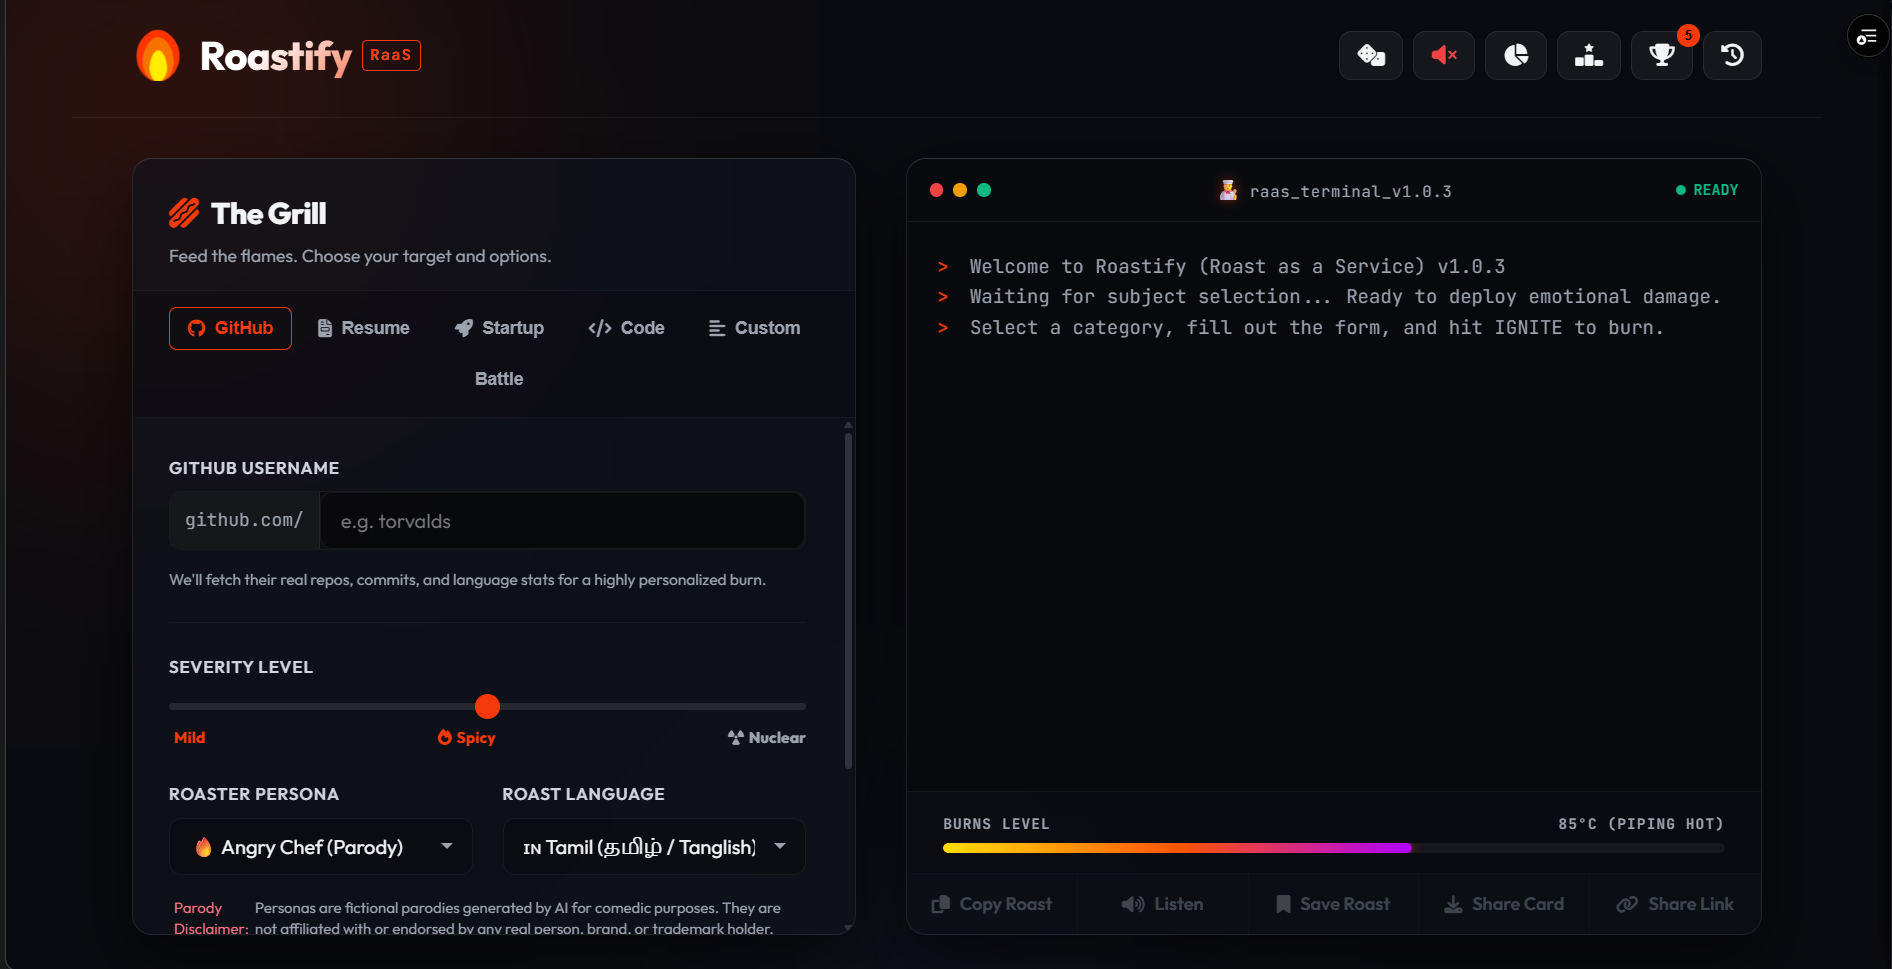Open the Roaster Persona dropdown
This screenshot has height=969, width=1892.
(321, 847)
